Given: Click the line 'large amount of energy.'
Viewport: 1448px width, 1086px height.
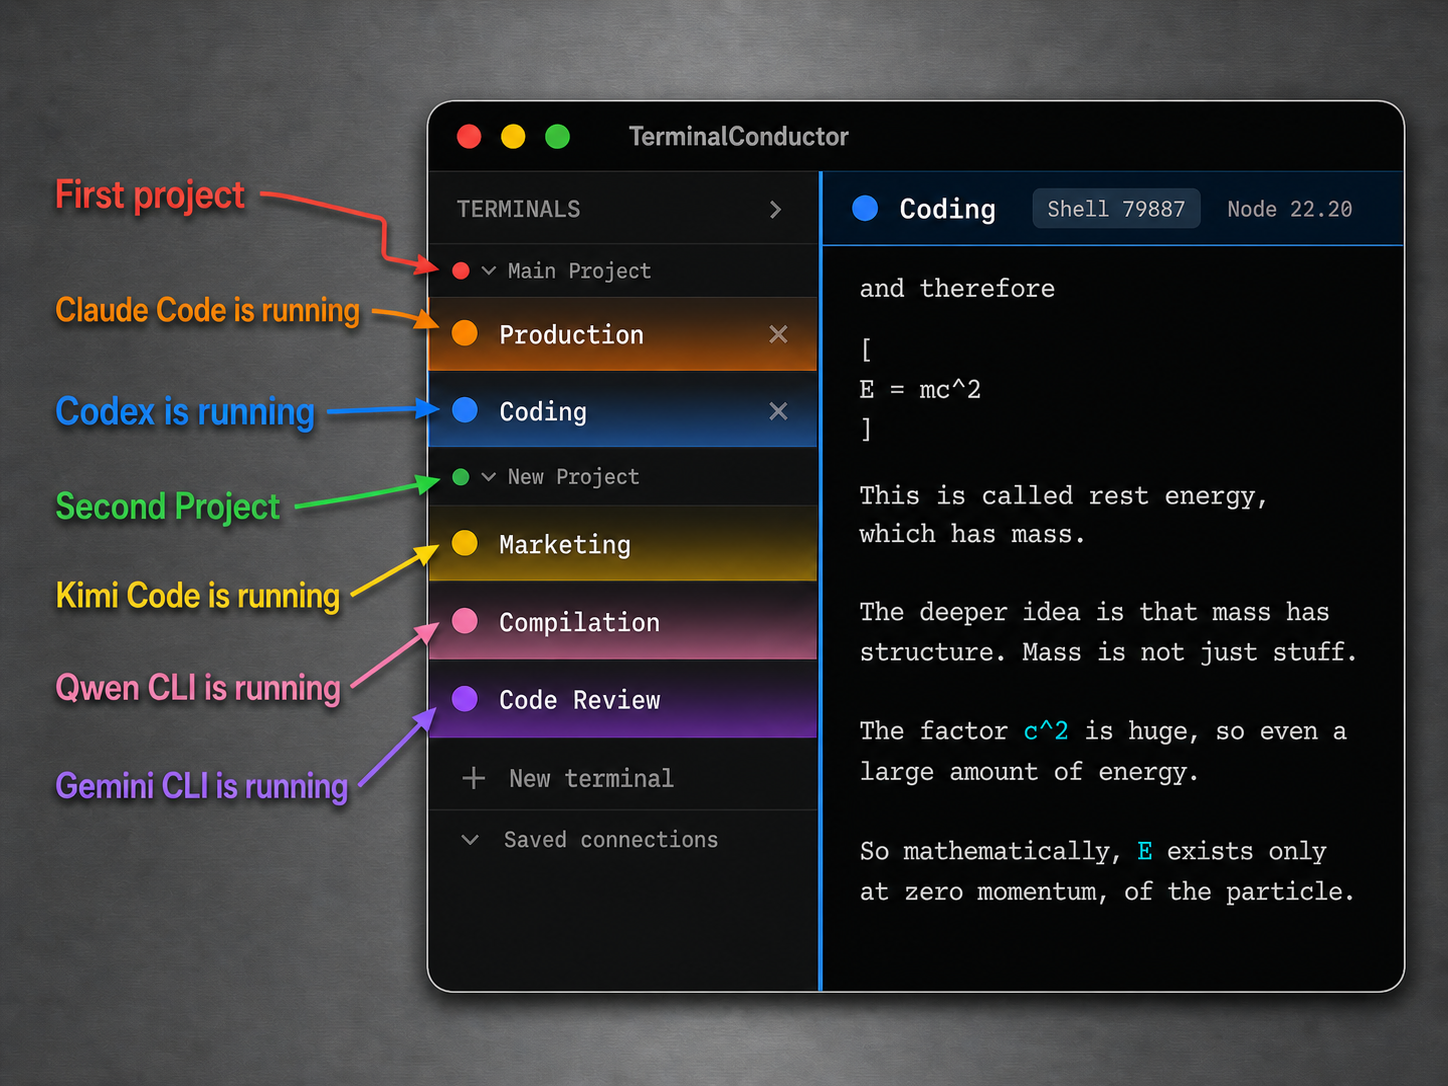Looking at the screenshot, I should click(x=1028, y=772).
